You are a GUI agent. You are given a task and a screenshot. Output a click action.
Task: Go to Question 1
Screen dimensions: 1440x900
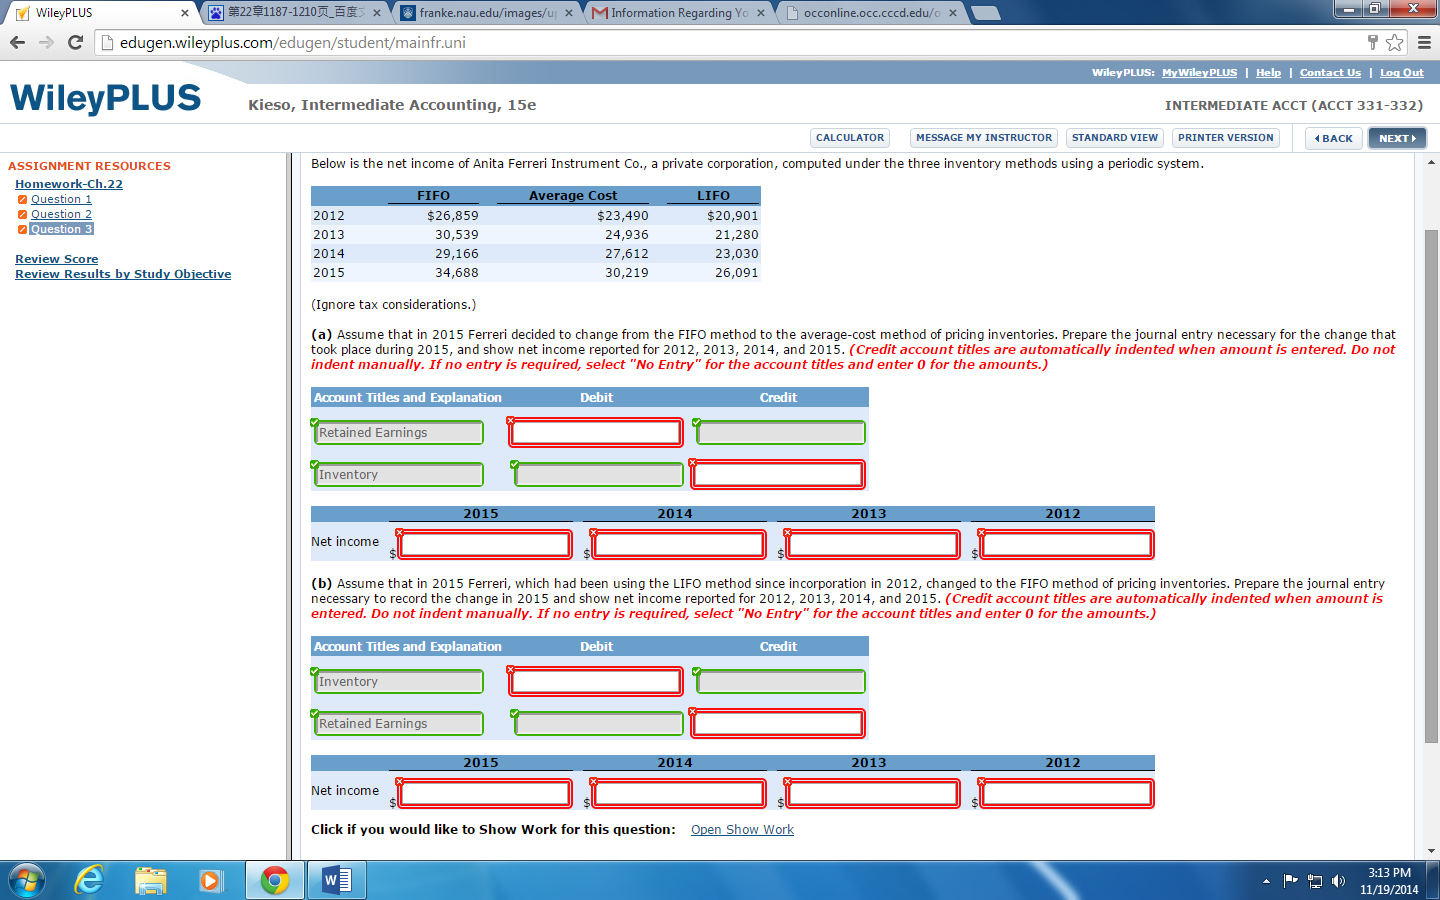click(x=61, y=199)
